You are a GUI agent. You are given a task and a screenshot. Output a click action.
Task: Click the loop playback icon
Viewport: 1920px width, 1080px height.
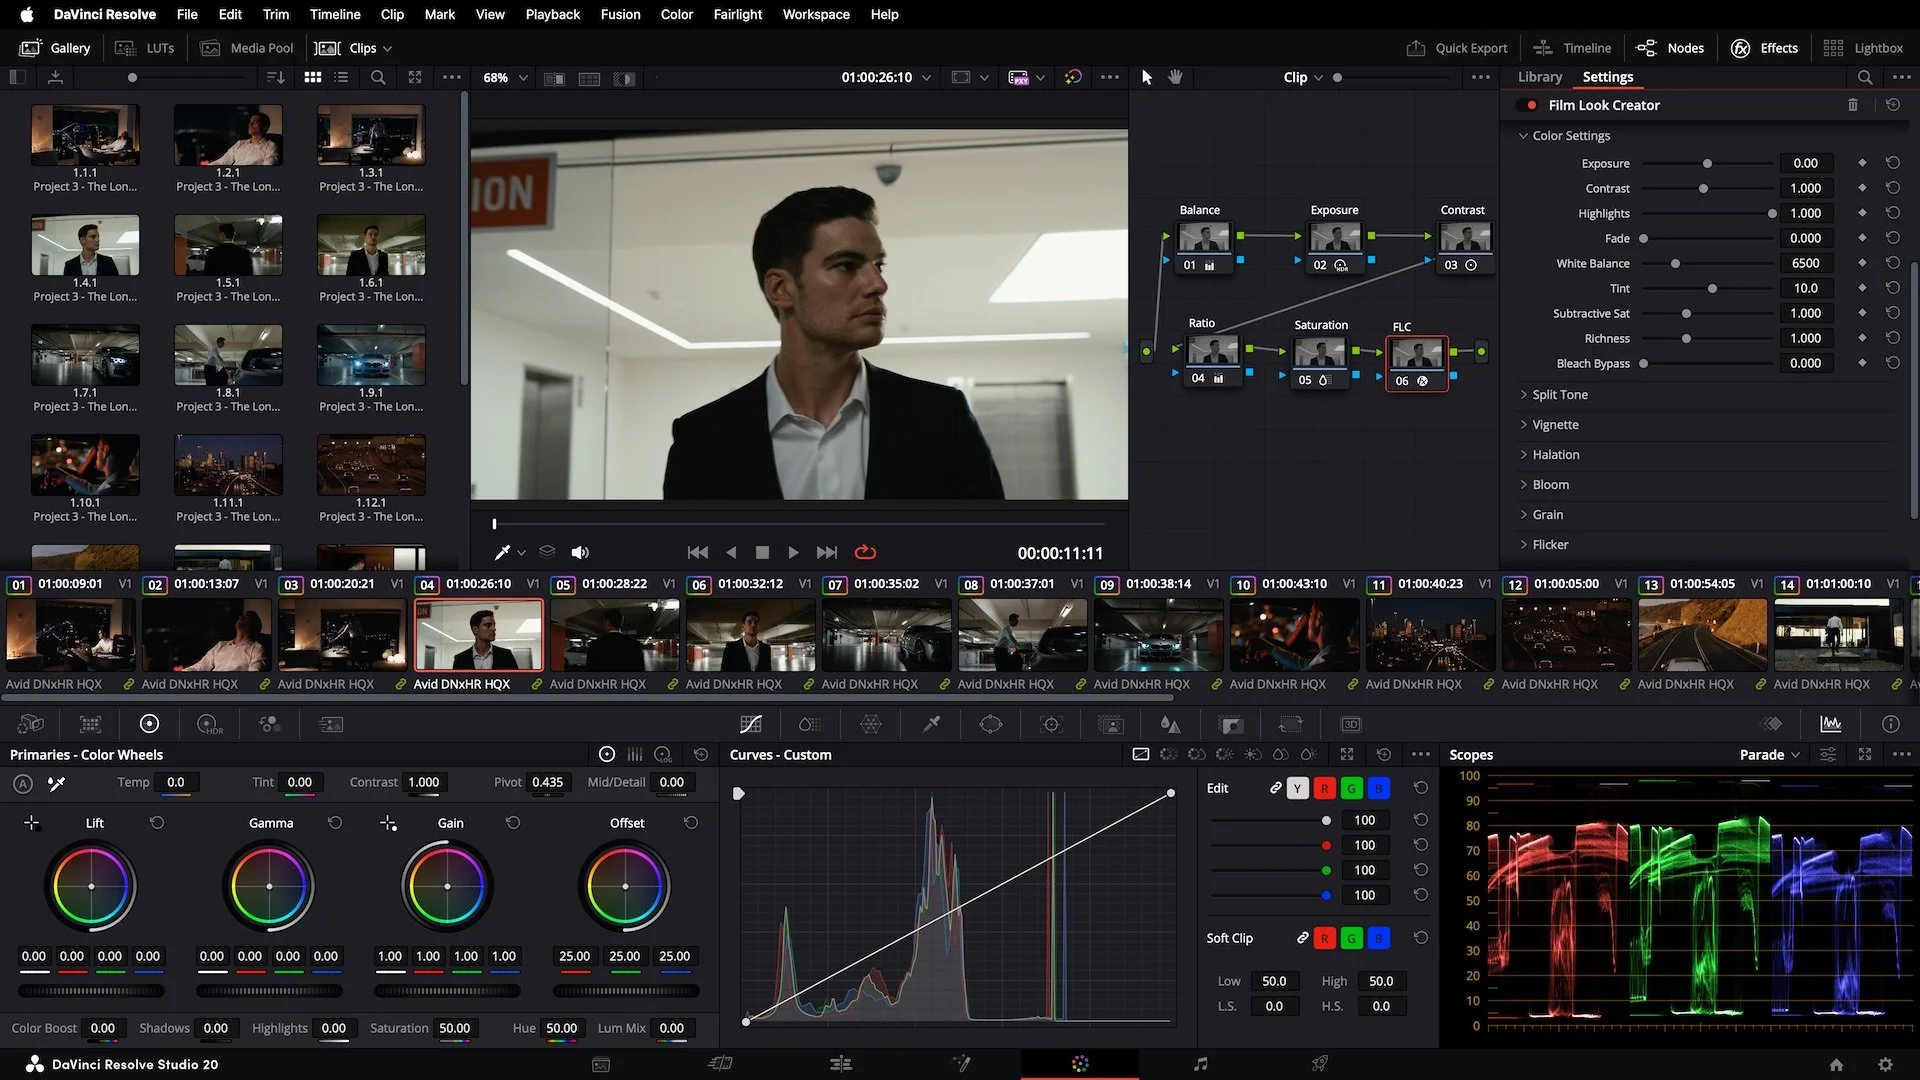[x=865, y=552]
